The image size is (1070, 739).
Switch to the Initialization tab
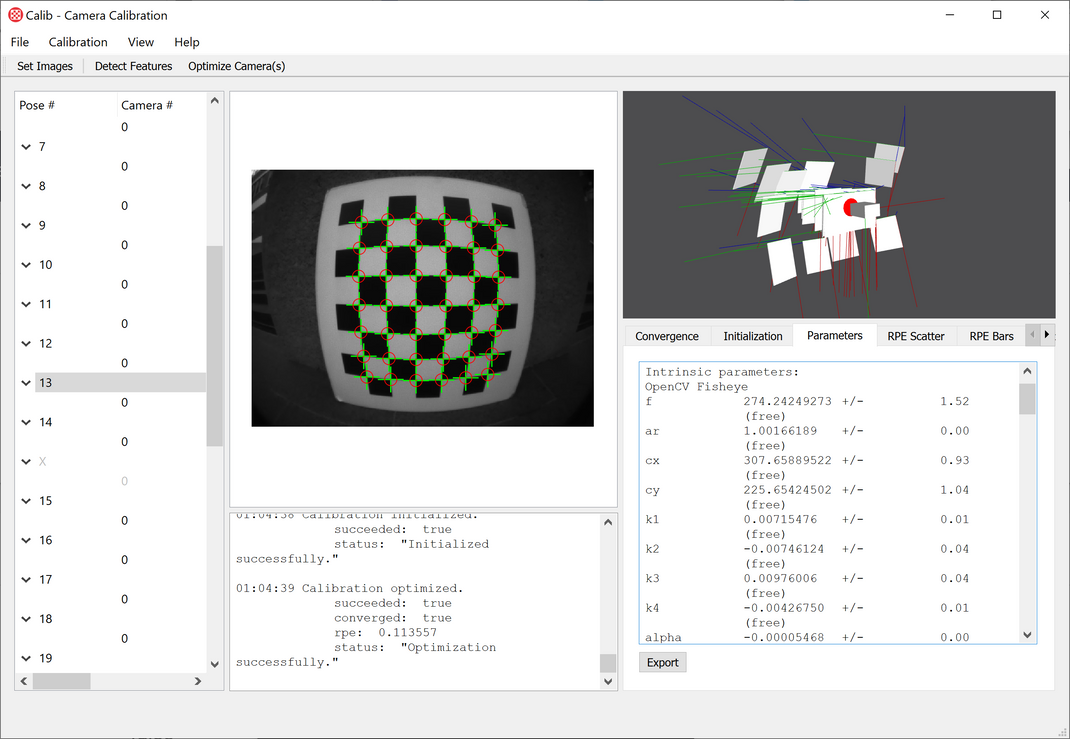click(751, 335)
